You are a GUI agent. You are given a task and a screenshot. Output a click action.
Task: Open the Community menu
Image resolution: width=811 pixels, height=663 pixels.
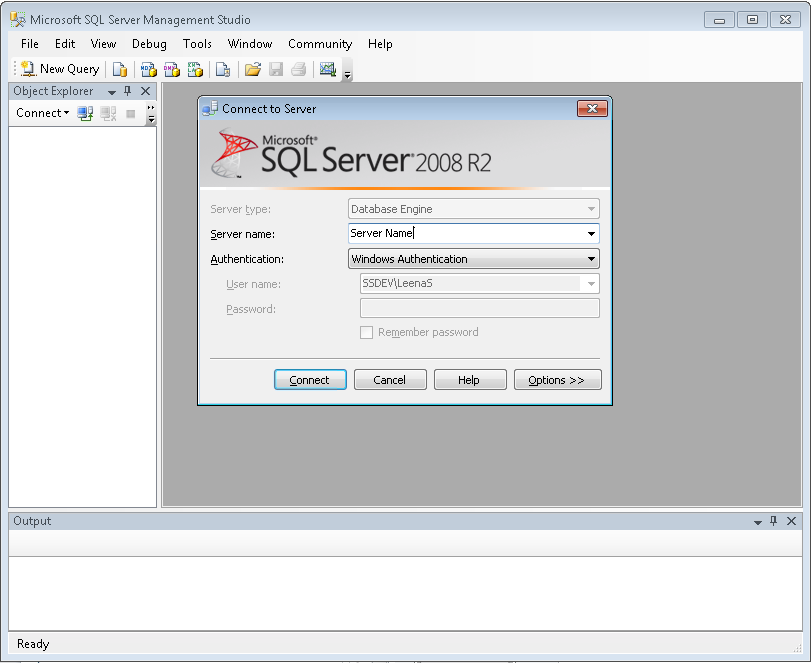coord(320,44)
